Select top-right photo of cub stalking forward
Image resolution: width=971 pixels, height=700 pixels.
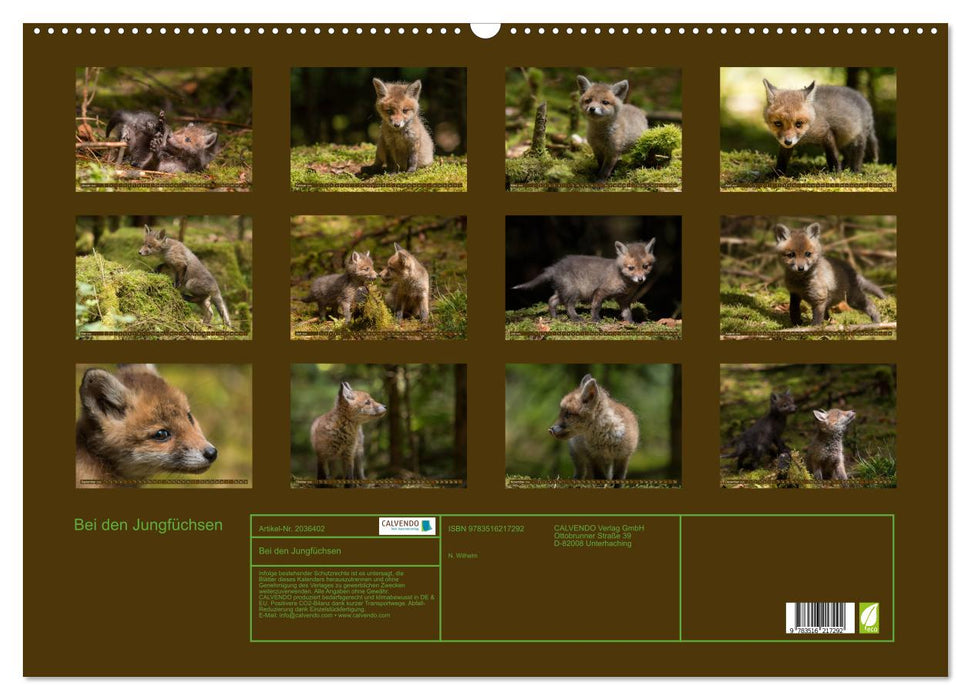(808, 129)
